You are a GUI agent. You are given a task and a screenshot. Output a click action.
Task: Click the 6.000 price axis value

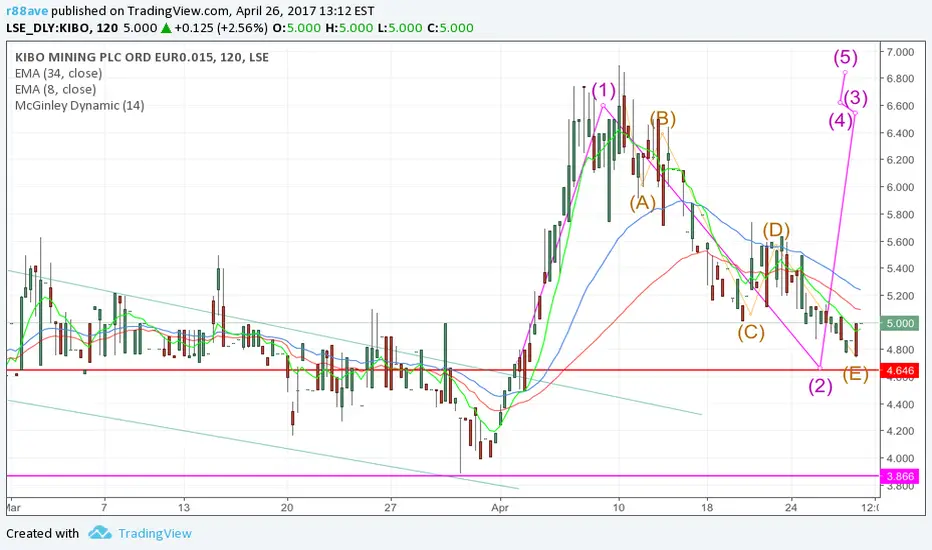(x=900, y=187)
